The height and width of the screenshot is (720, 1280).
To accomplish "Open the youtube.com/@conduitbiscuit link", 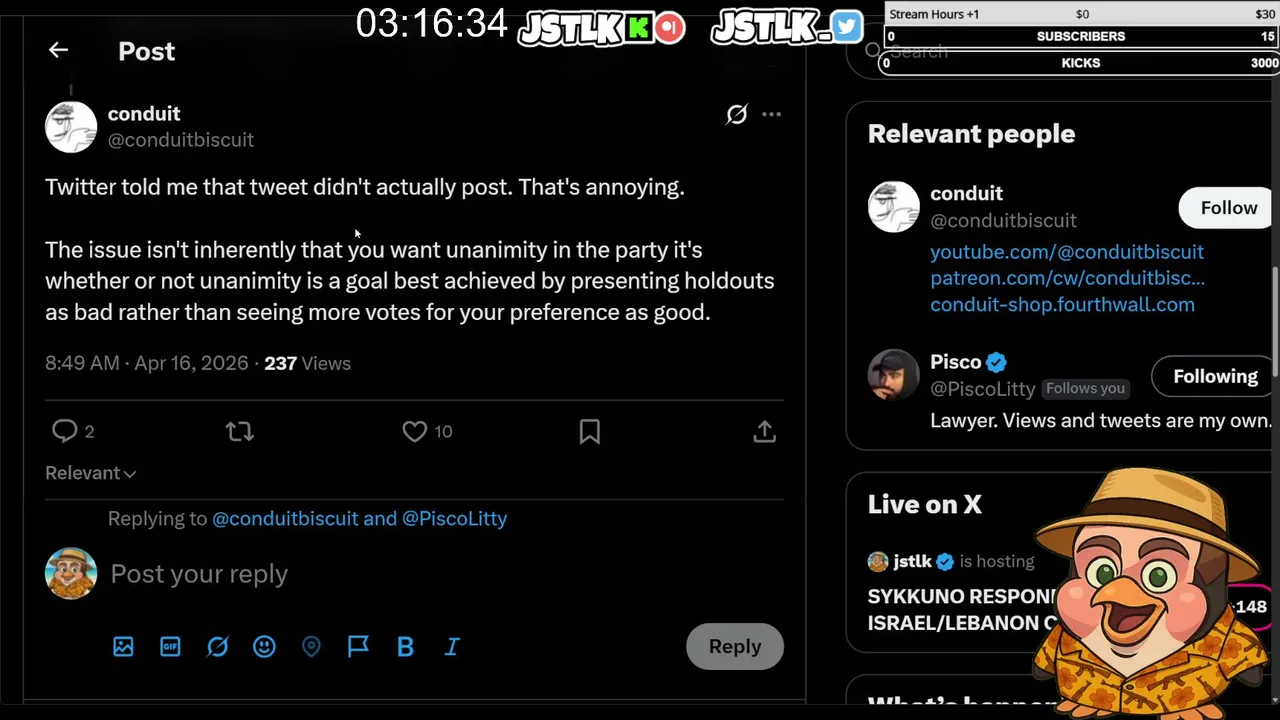I will pos(1066,252).
